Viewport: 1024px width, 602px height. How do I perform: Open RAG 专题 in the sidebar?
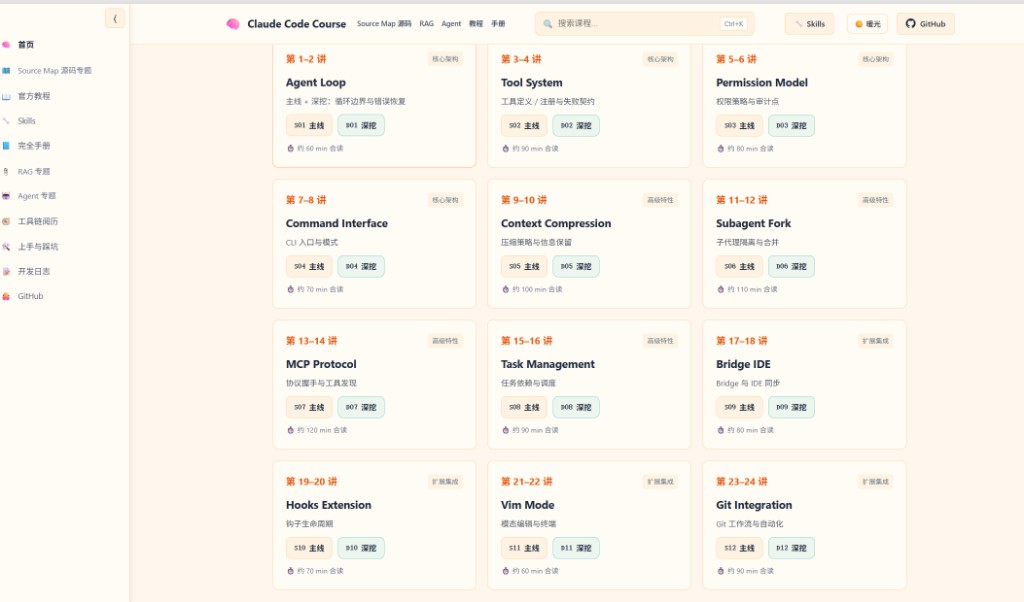pos(33,171)
